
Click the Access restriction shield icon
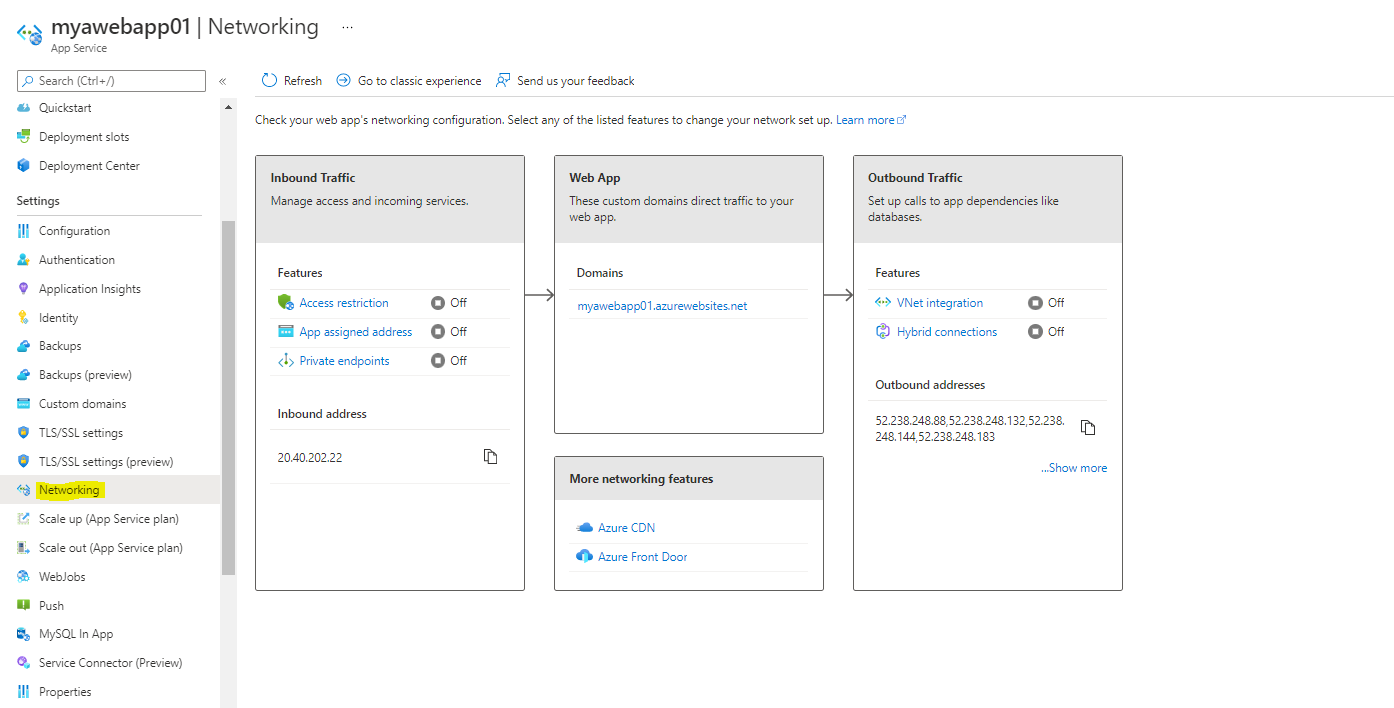(286, 303)
